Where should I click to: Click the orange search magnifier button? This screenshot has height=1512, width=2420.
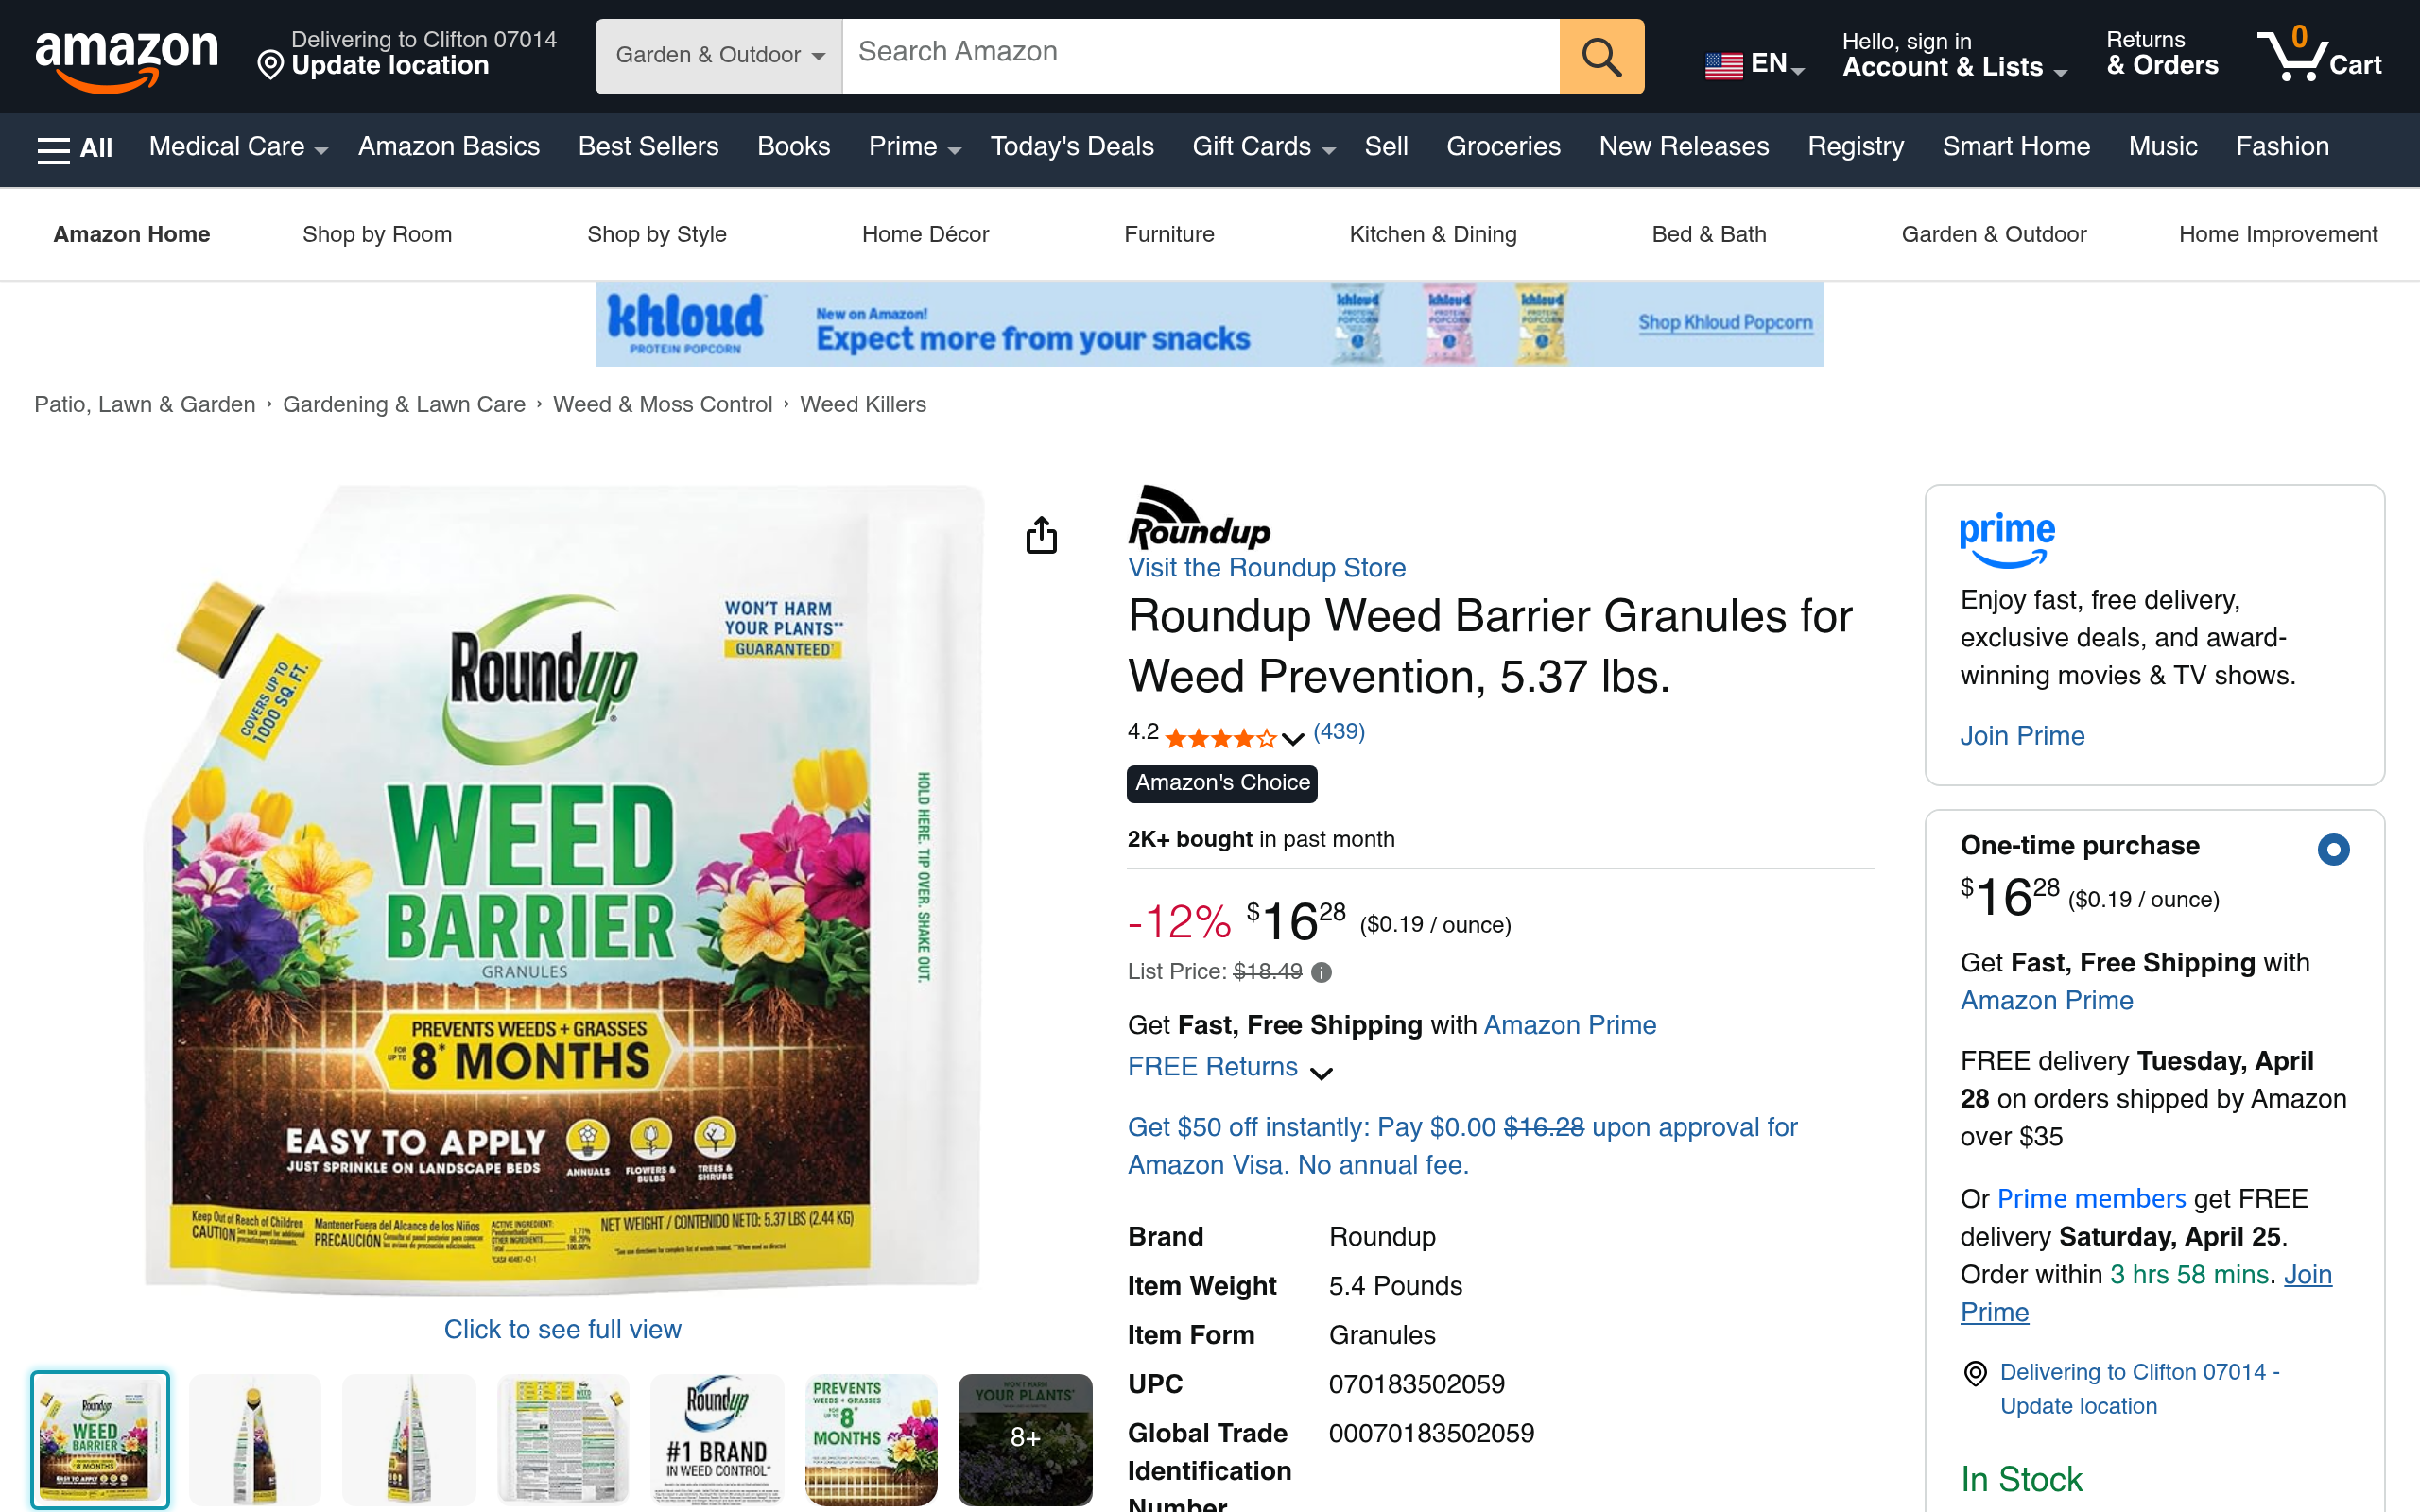tap(1601, 57)
